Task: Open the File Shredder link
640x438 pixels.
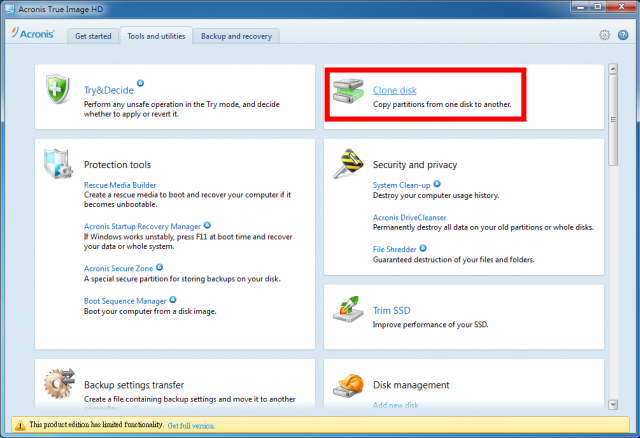Action: (x=394, y=249)
